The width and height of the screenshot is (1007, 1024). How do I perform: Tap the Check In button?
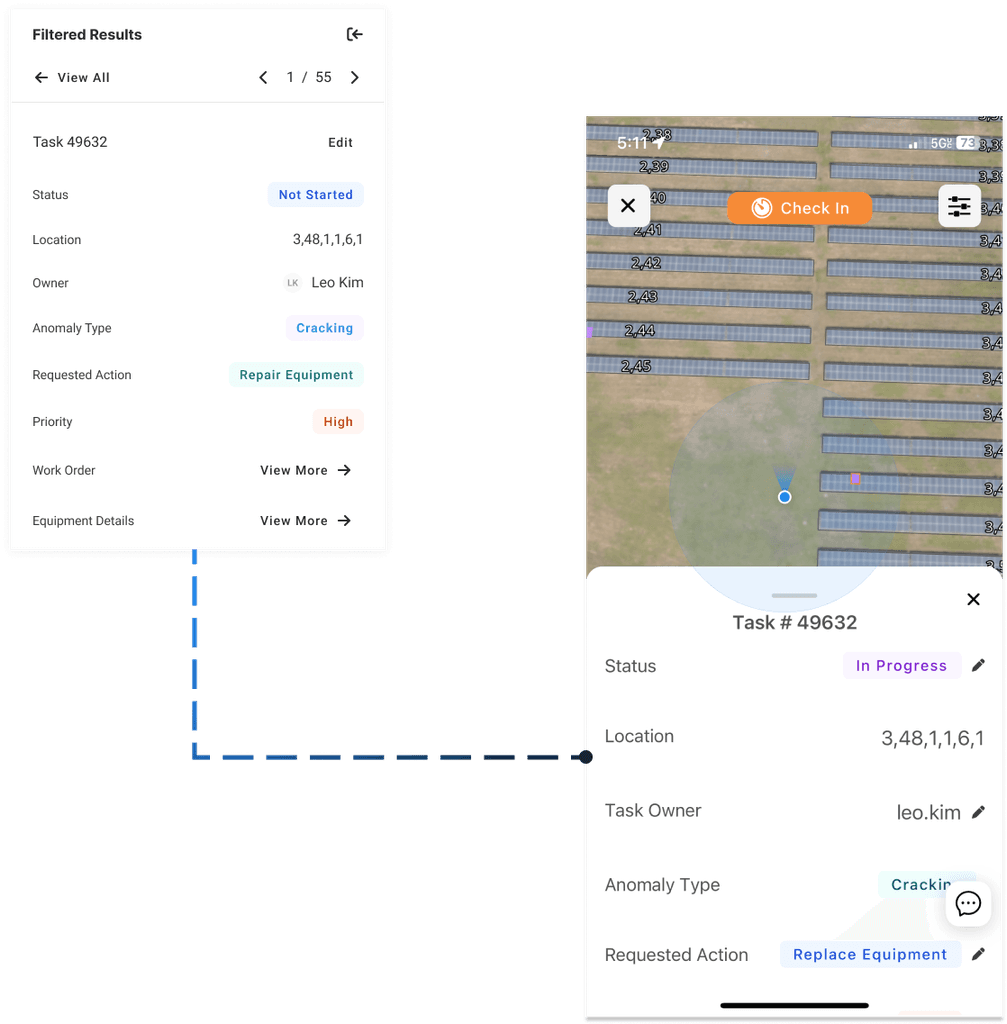(x=799, y=207)
